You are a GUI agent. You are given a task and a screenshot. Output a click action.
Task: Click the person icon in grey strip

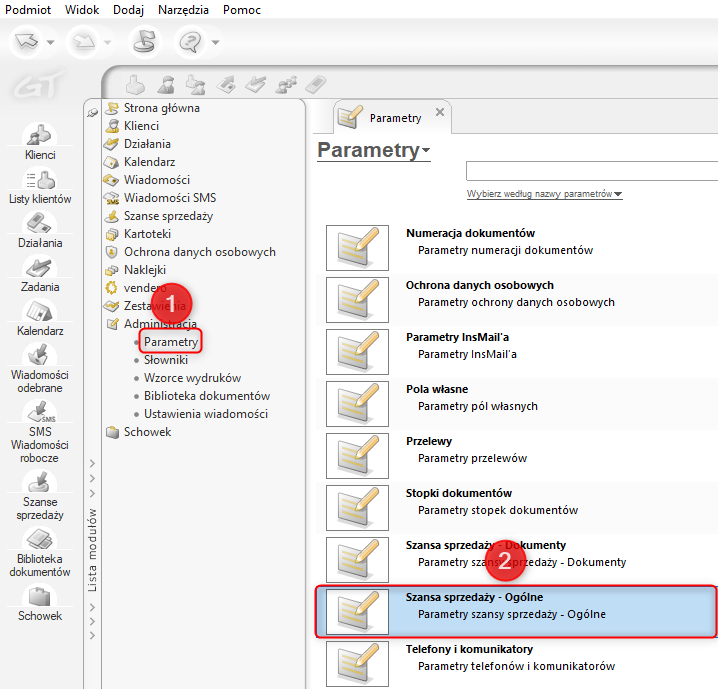pos(166,84)
